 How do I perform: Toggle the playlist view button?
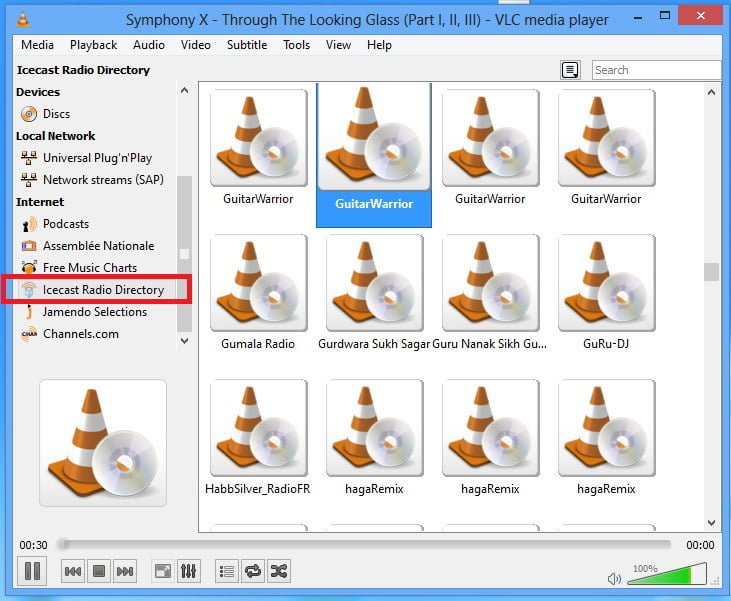point(227,571)
